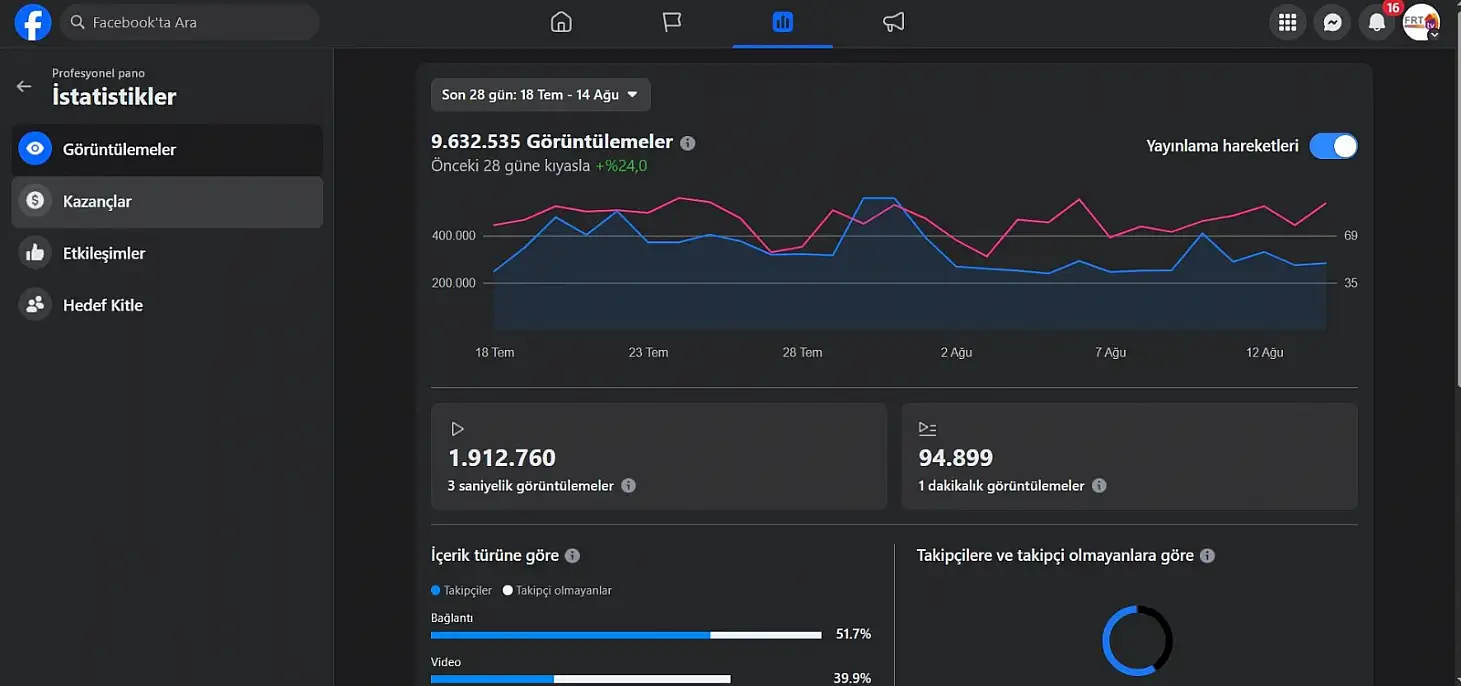The height and width of the screenshot is (686, 1461).
Task: Go to the Home feed icon
Action: coord(561,22)
